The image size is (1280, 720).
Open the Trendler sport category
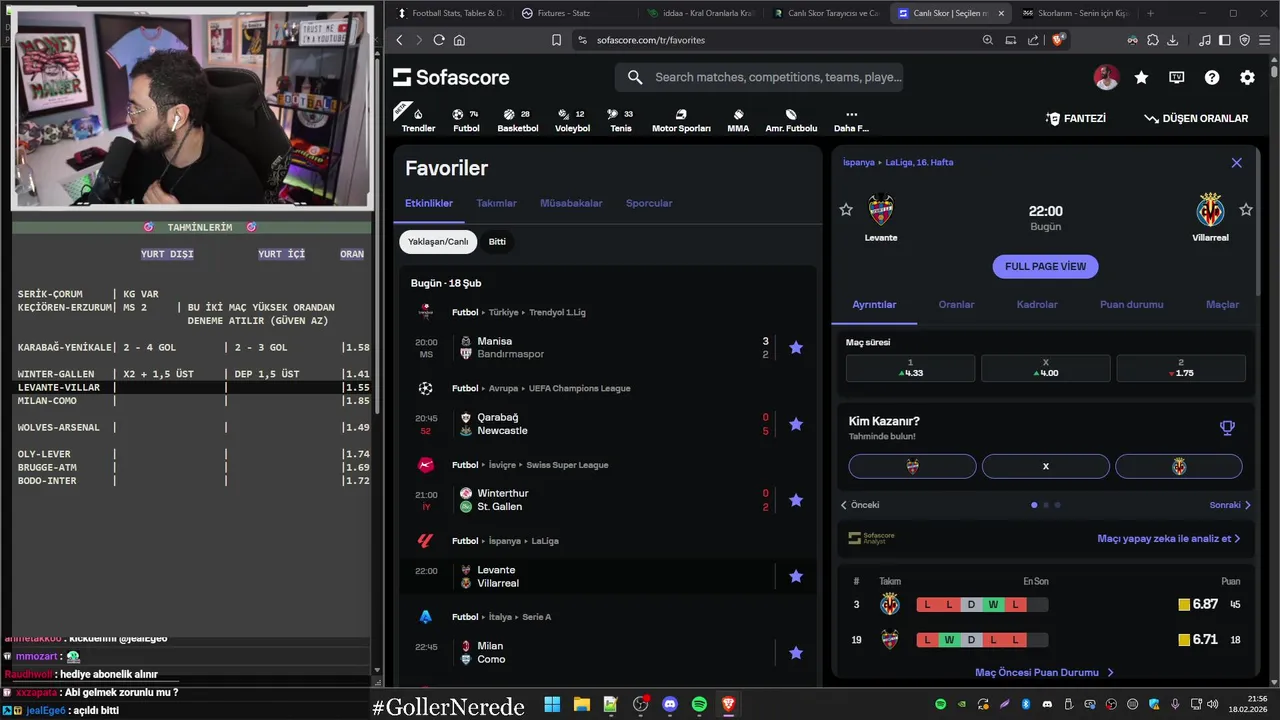tap(418, 120)
